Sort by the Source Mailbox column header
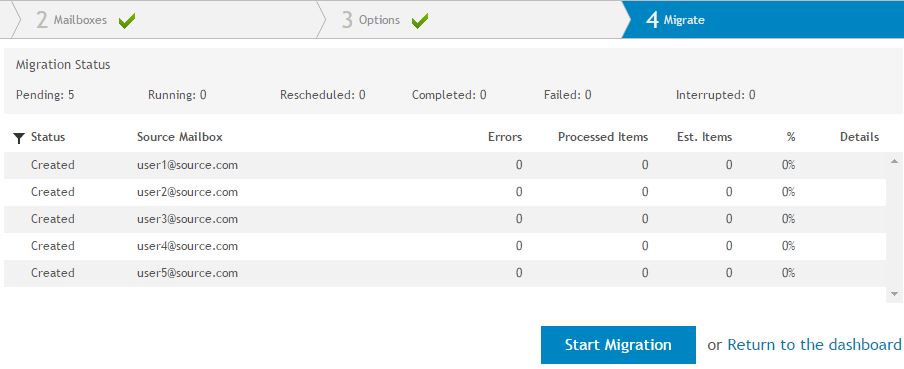This screenshot has height=369, width=904. (x=180, y=137)
